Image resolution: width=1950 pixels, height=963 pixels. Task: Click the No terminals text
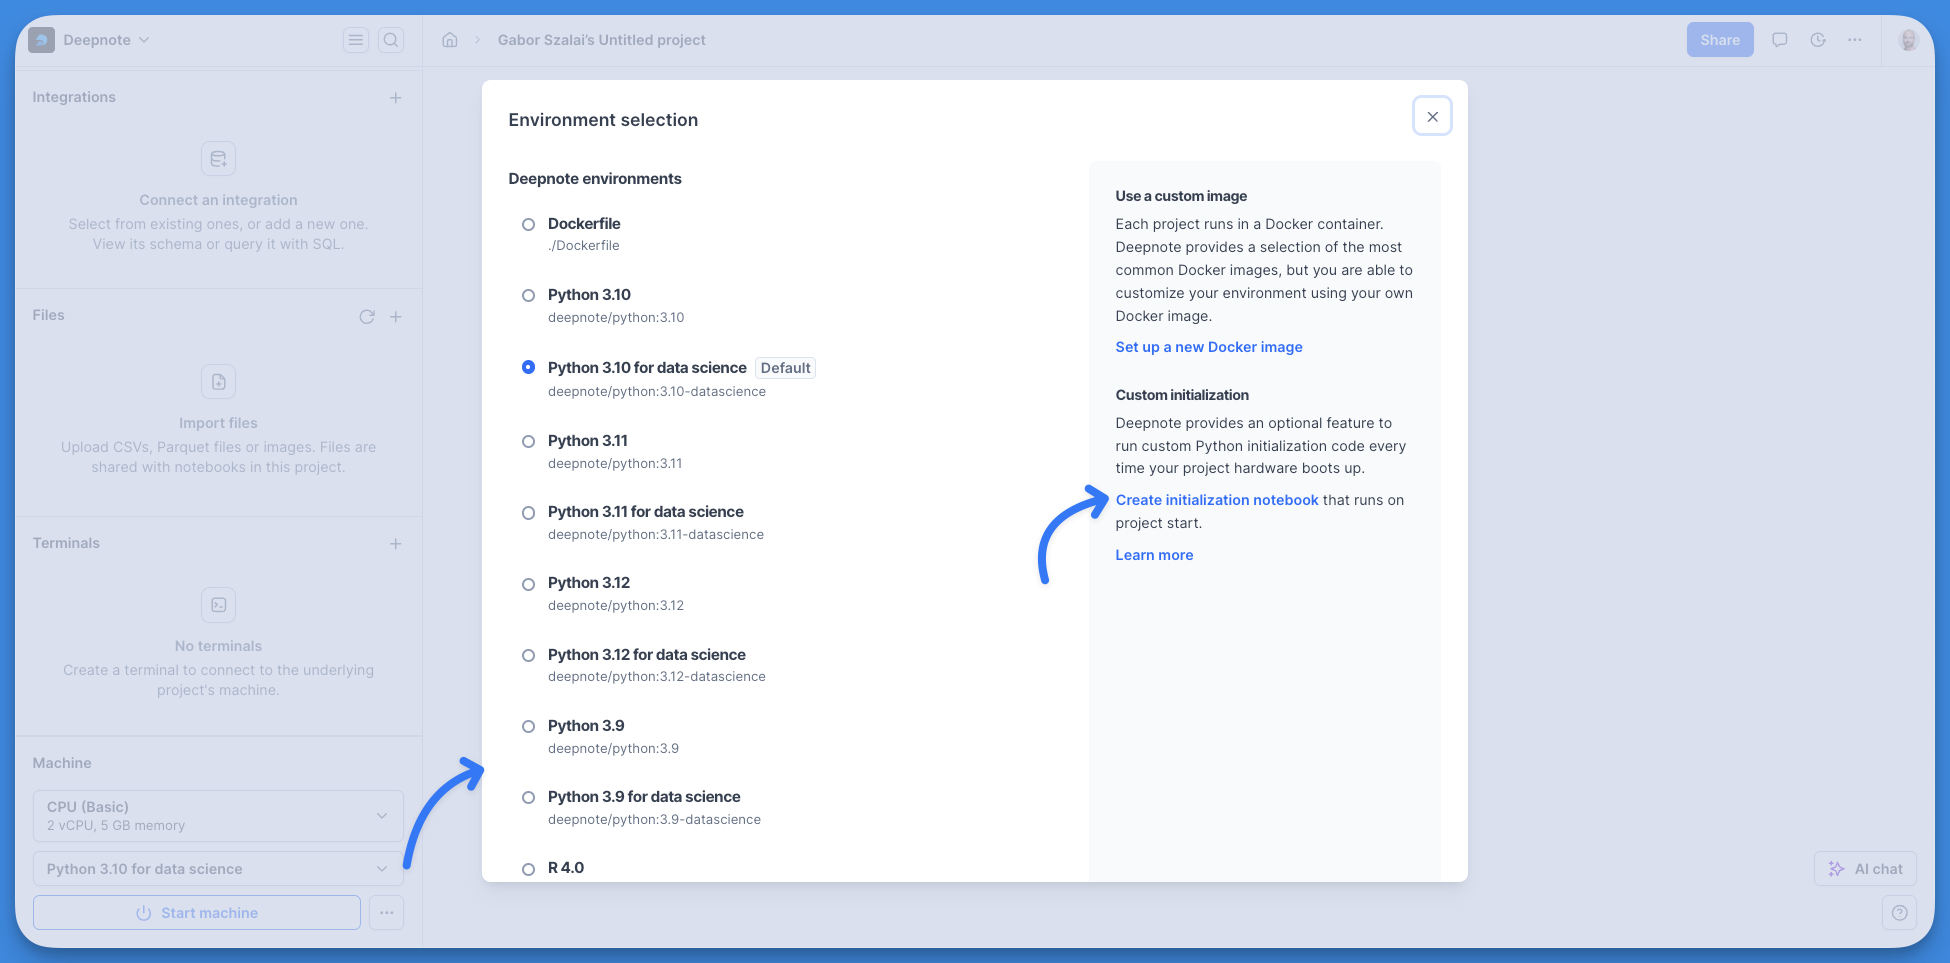(218, 646)
